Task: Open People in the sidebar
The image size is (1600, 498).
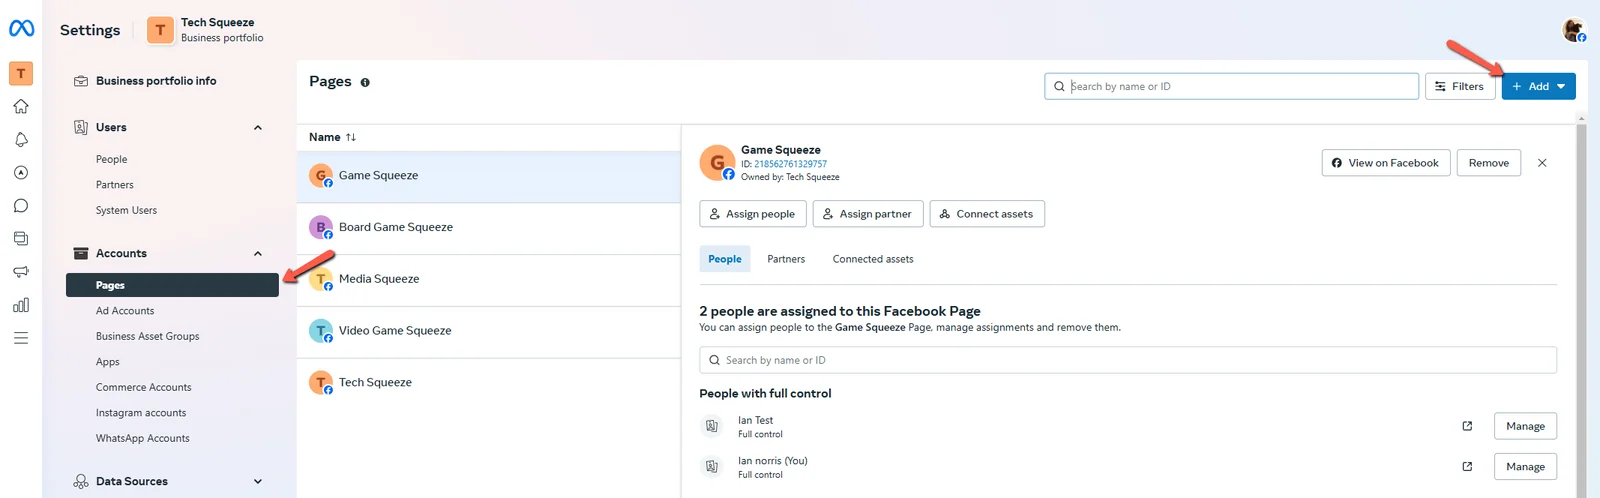Action: click(112, 159)
